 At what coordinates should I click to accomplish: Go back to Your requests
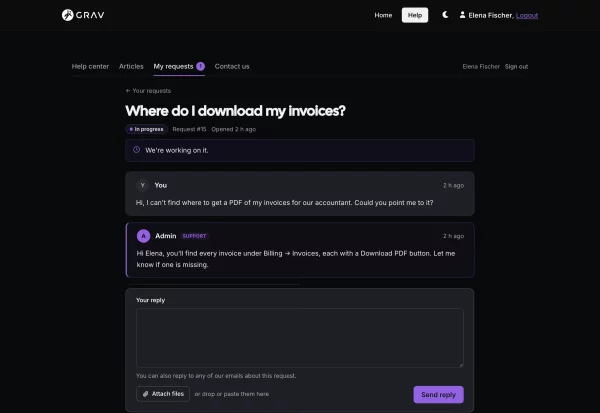(x=148, y=91)
